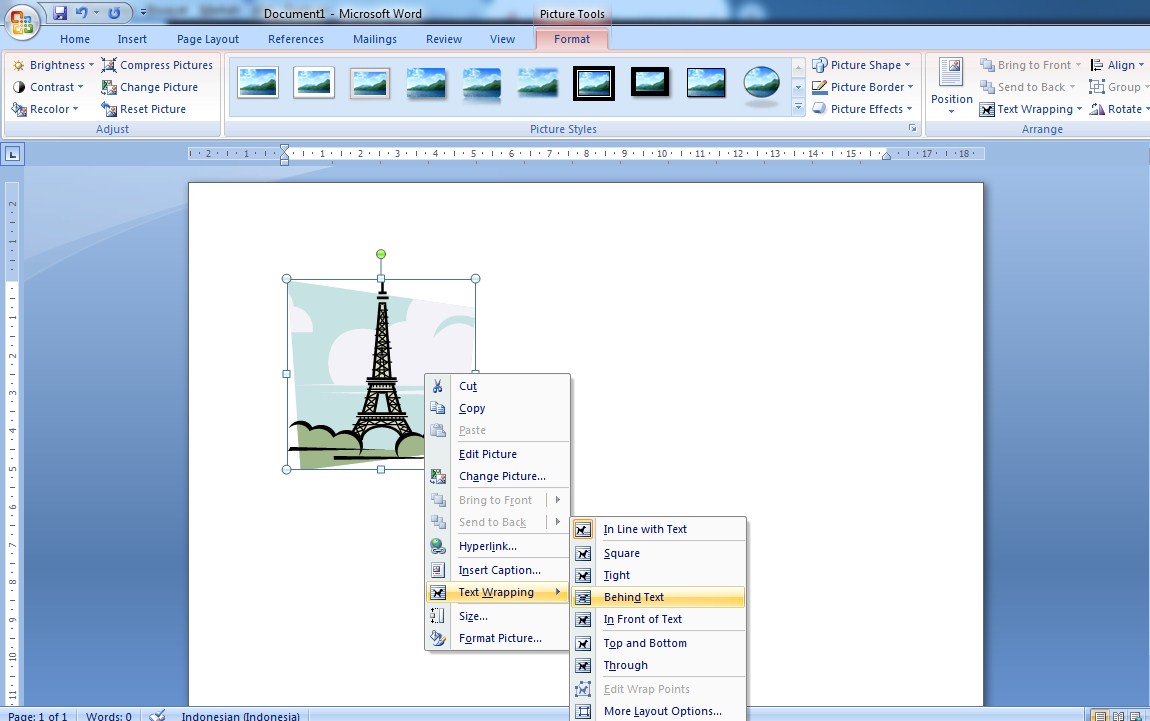Image resolution: width=1150 pixels, height=721 pixels.
Task: Choose Behind Text wrapping option
Action: [659, 597]
